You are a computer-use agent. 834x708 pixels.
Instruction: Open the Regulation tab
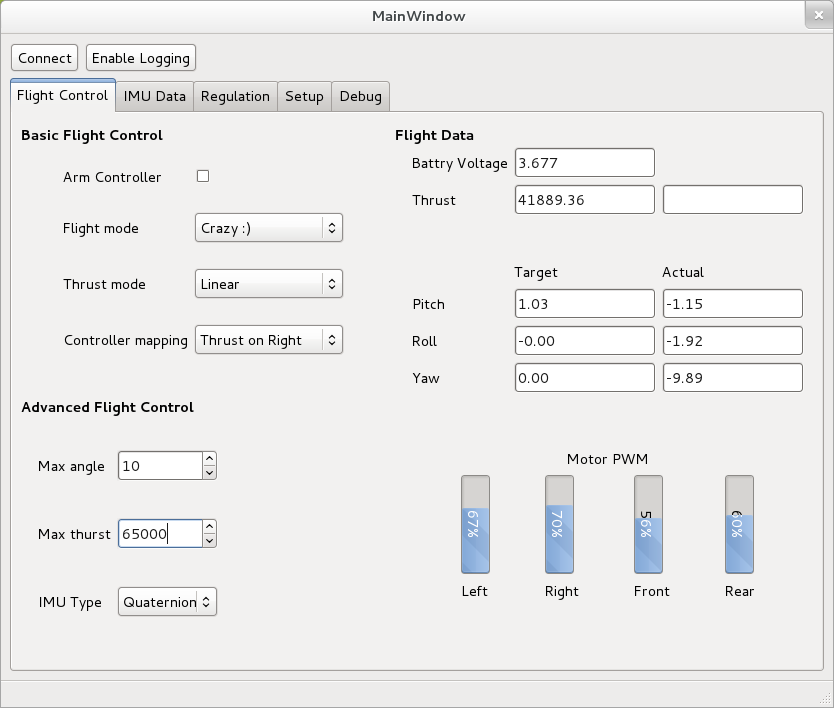[235, 96]
